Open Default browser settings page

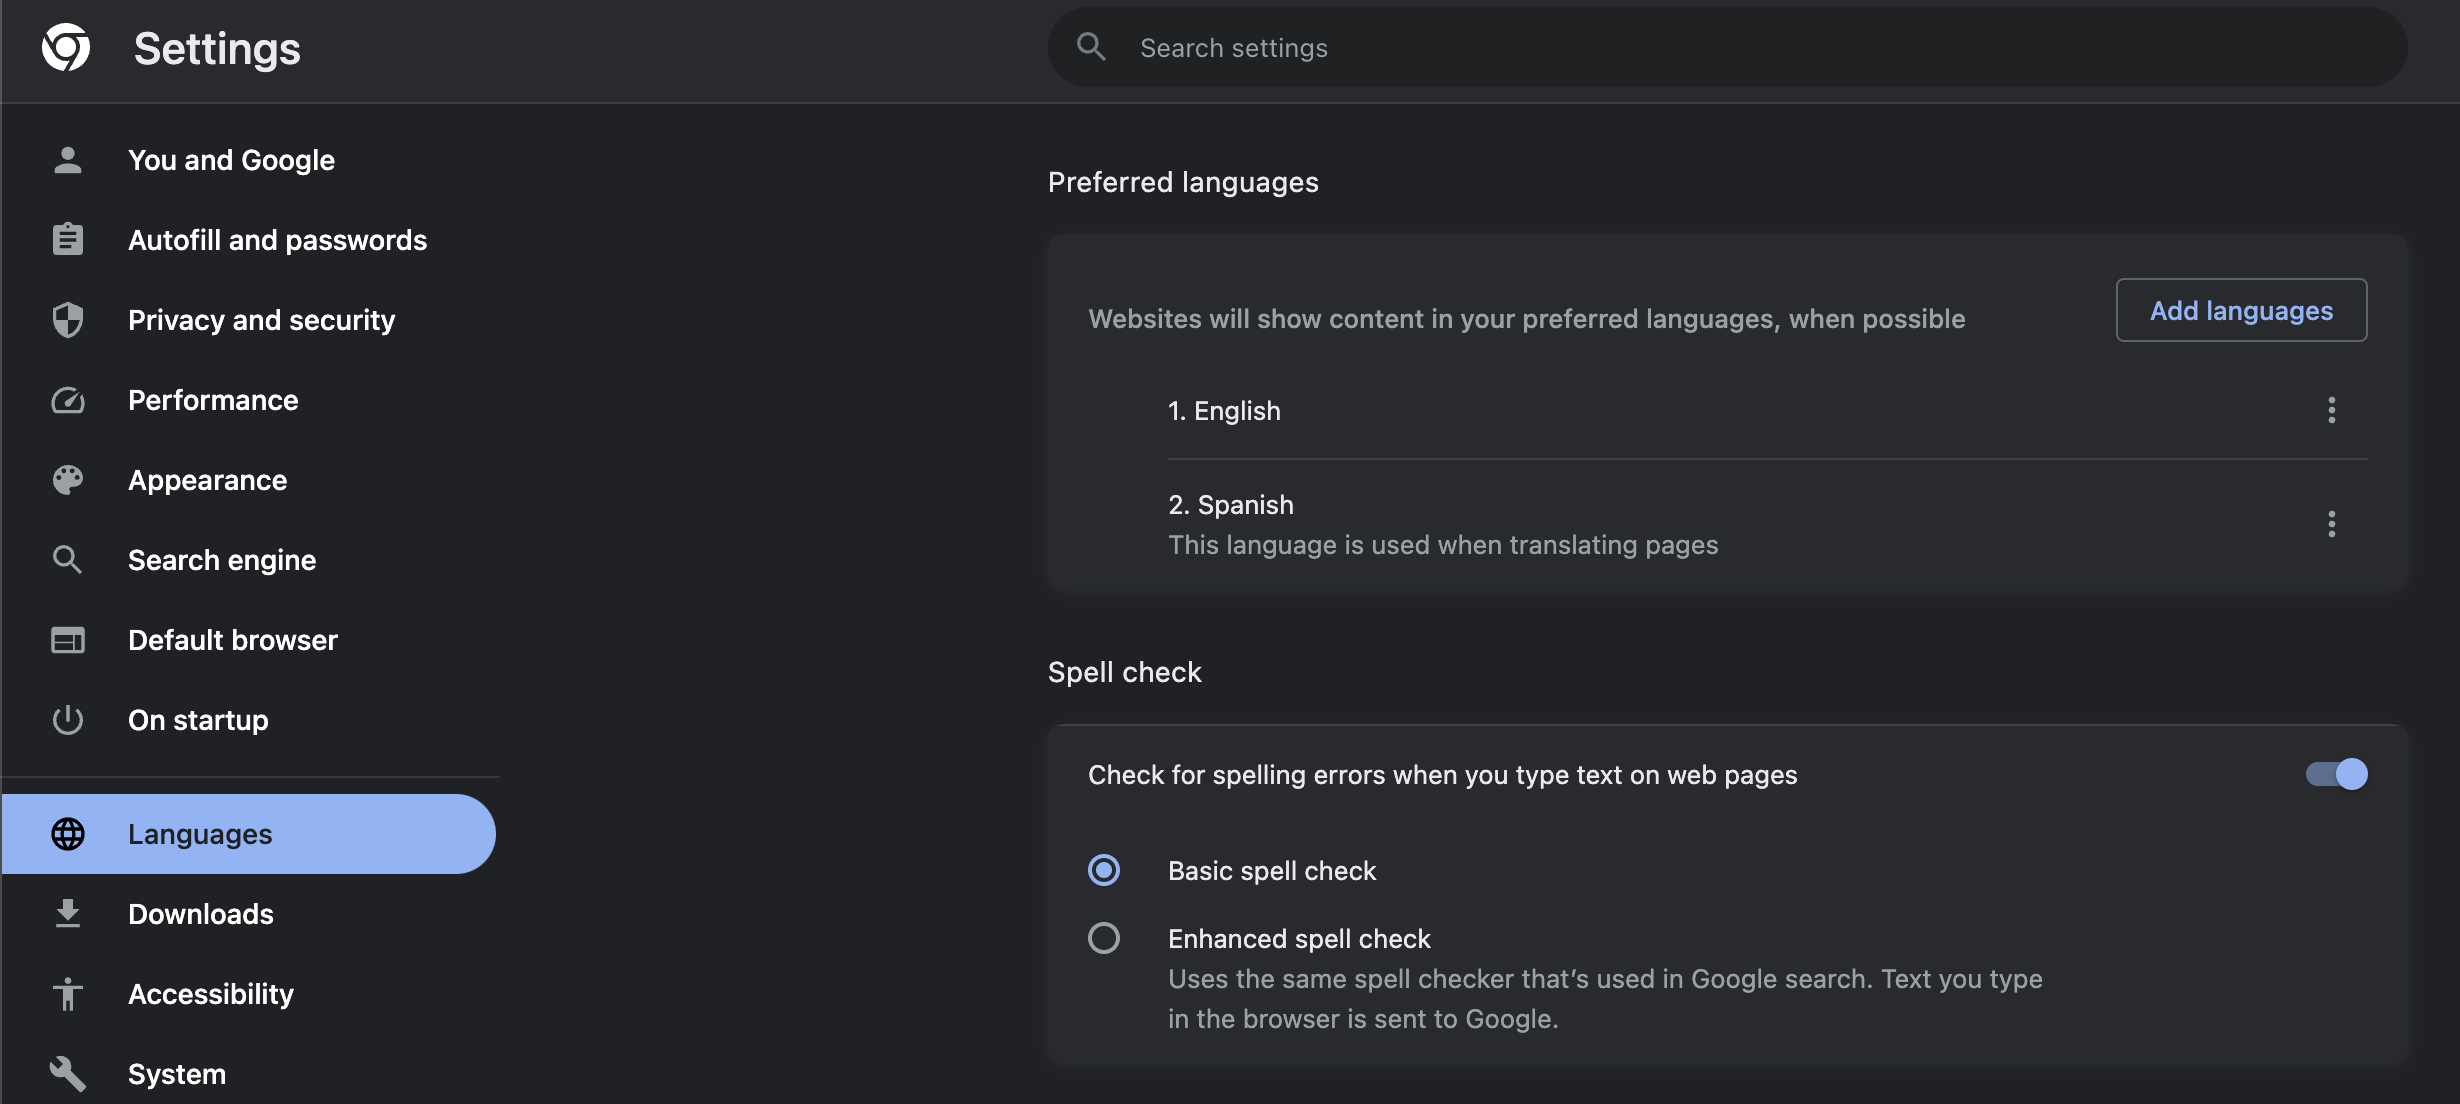[232, 640]
